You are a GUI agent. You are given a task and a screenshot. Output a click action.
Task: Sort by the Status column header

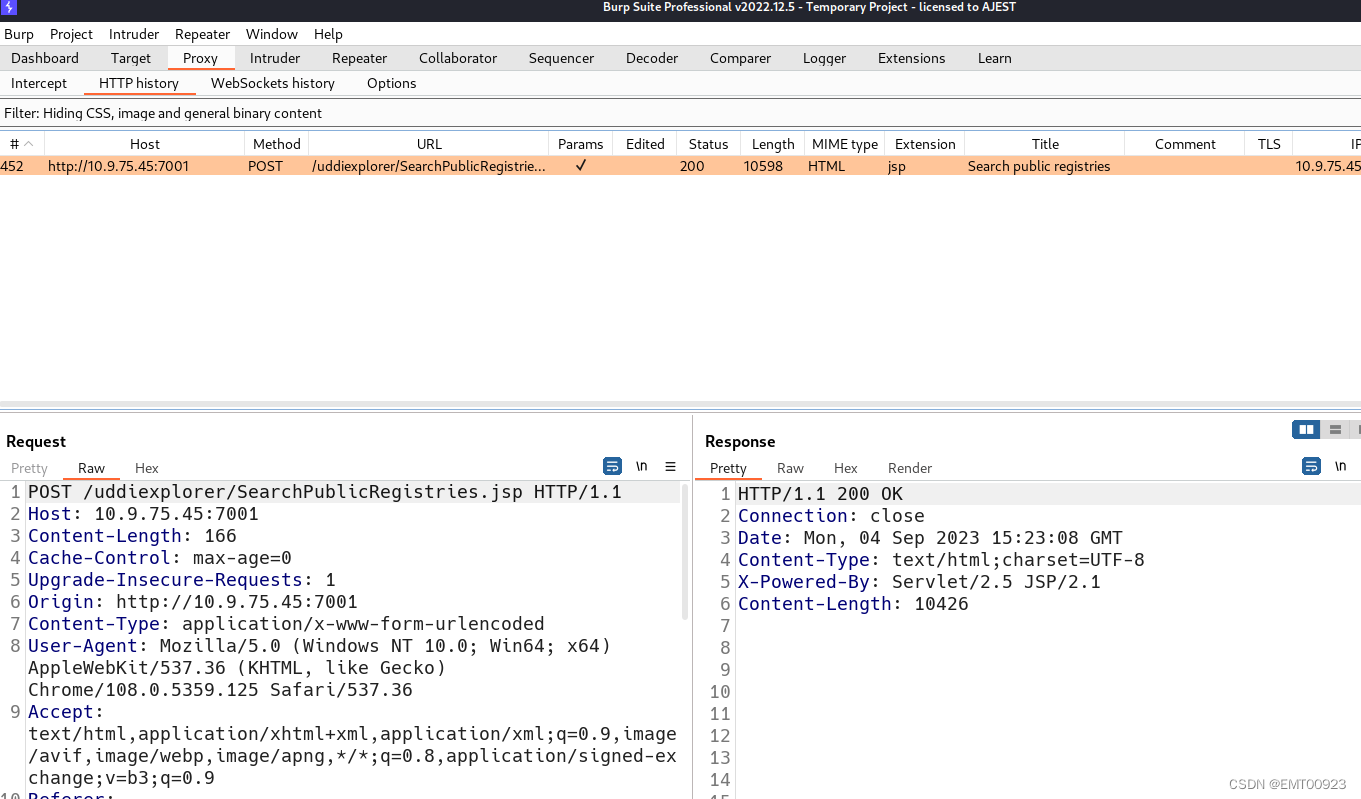(708, 144)
